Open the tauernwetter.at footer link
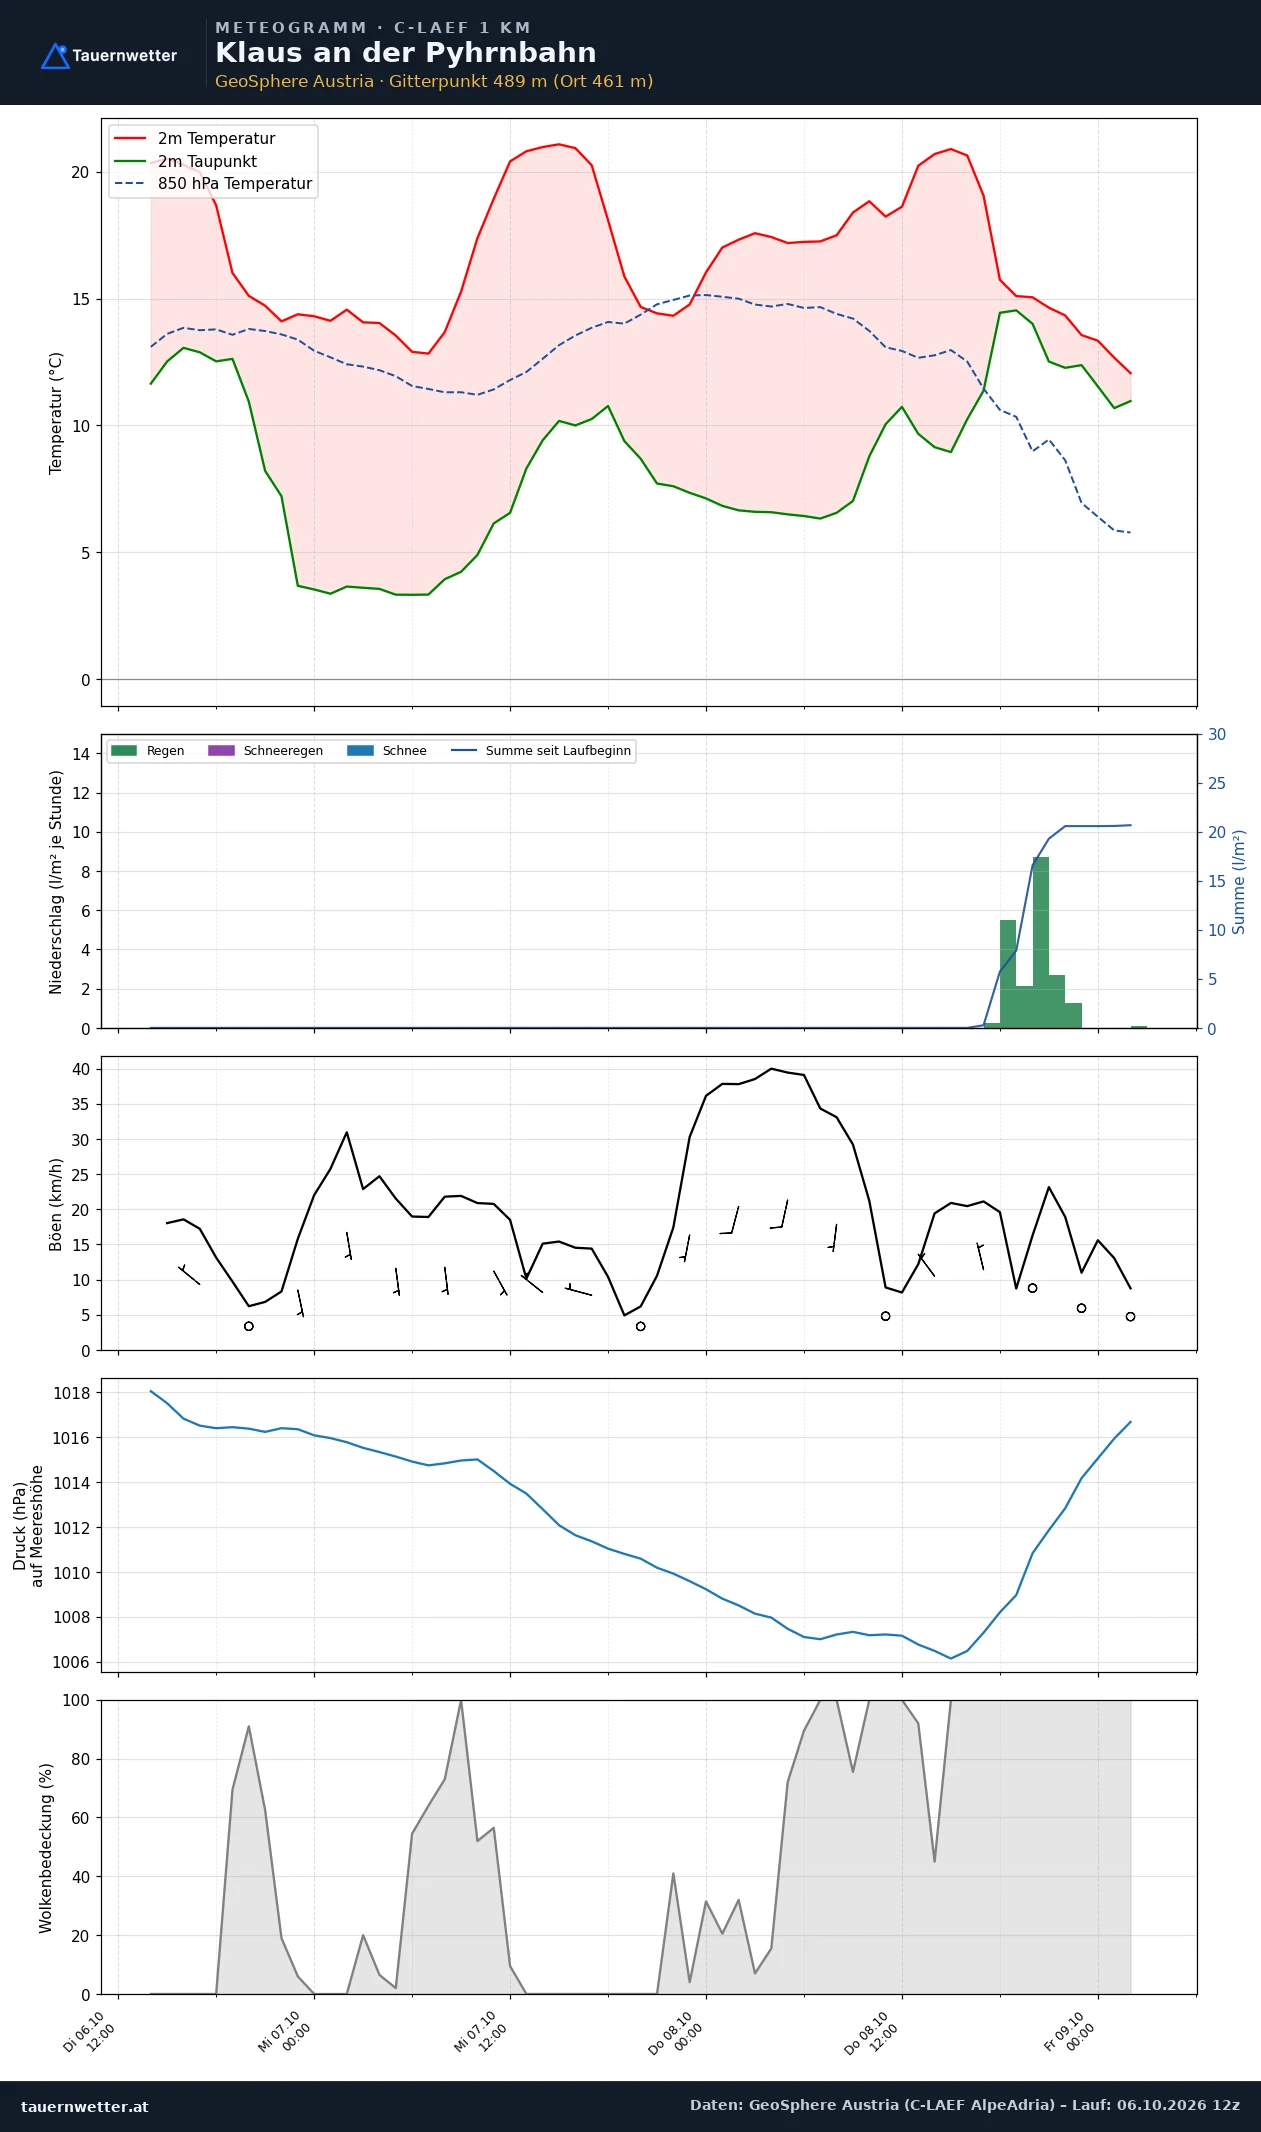 [85, 2106]
